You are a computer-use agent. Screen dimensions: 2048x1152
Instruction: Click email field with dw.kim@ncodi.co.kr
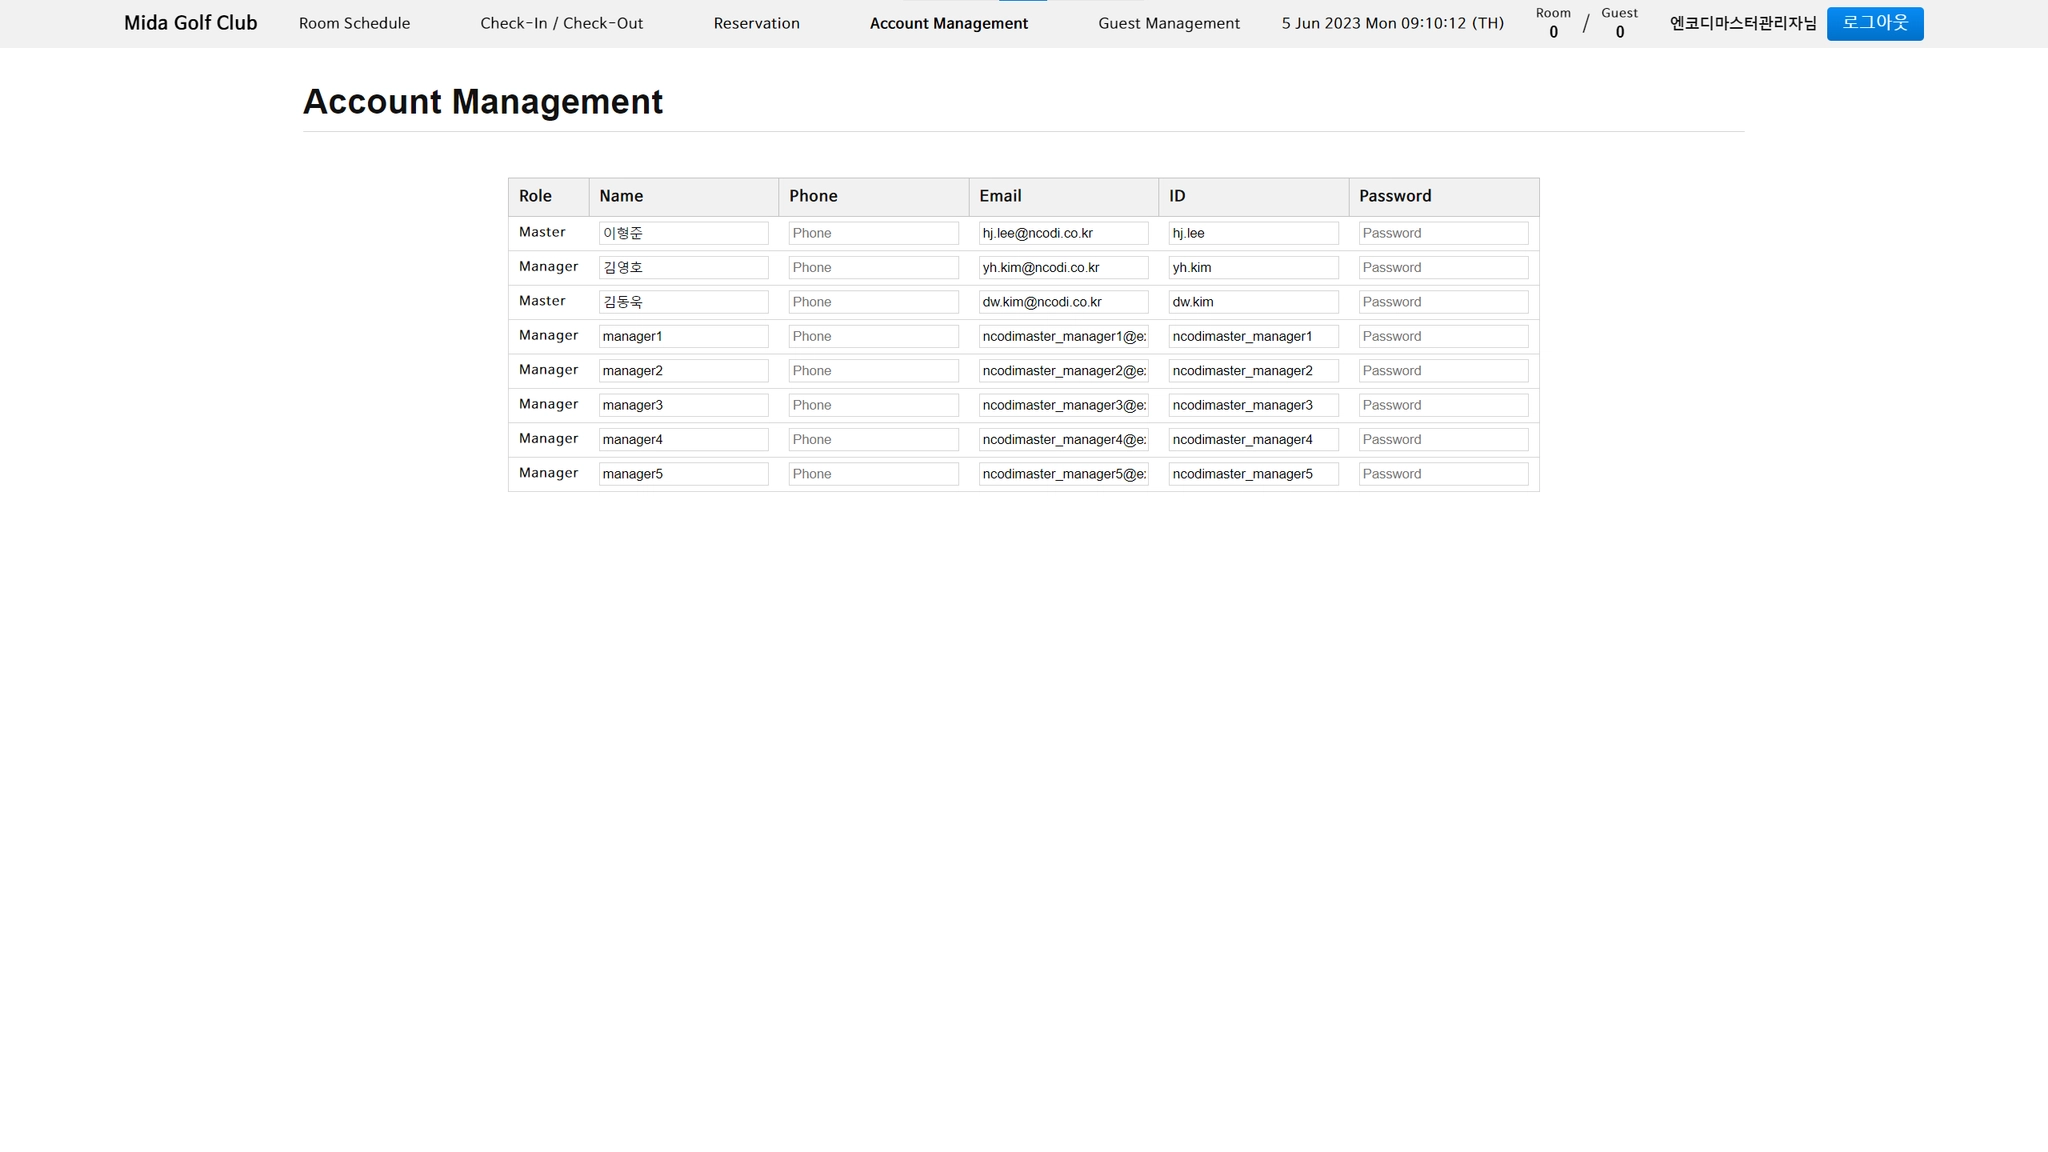tap(1063, 302)
